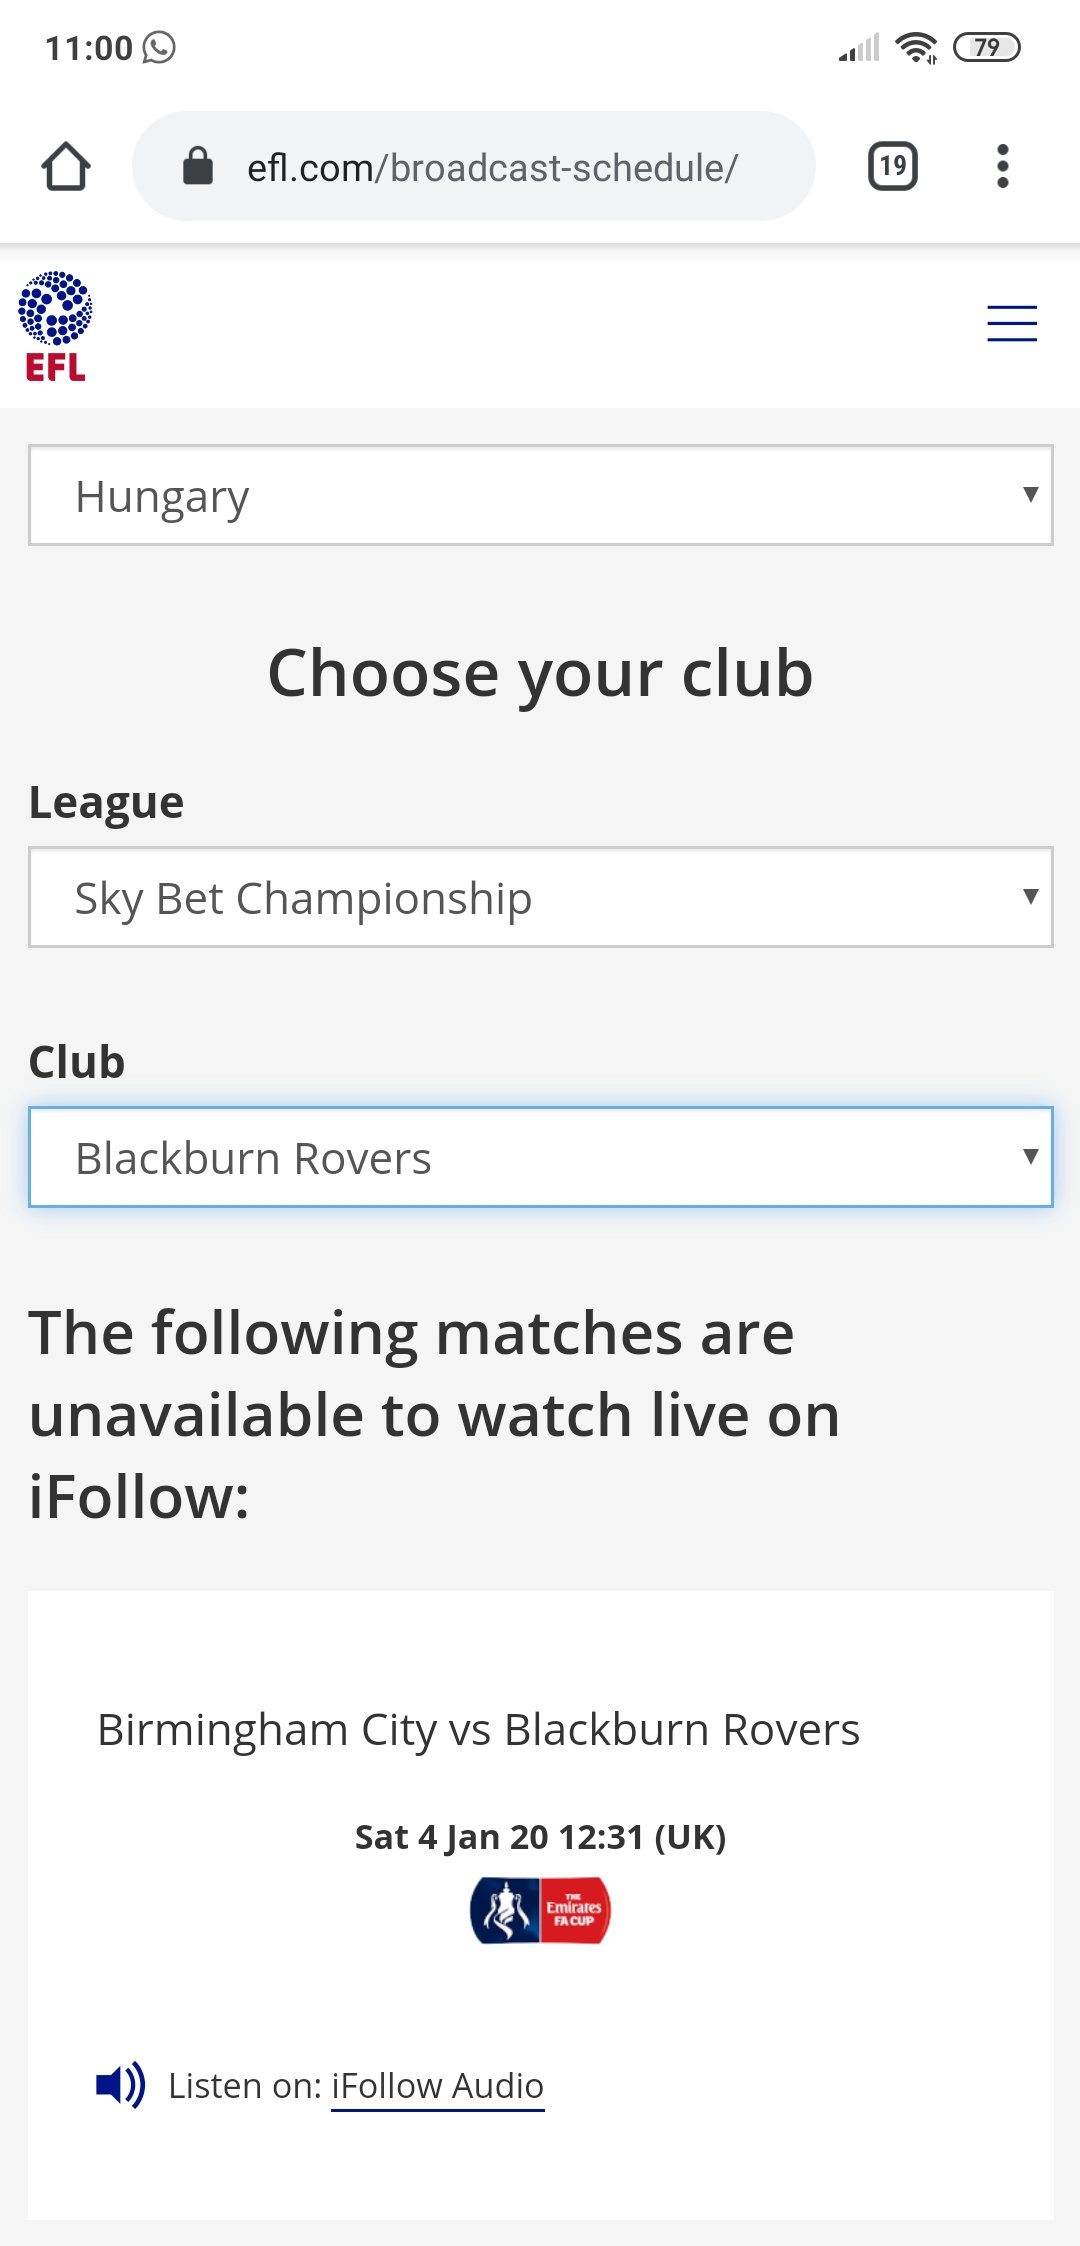This screenshot has height=2246, width=1080.
Task: Select the Birmingham City vs Blackburn Rovers match
Action: tap(479, 1729)
